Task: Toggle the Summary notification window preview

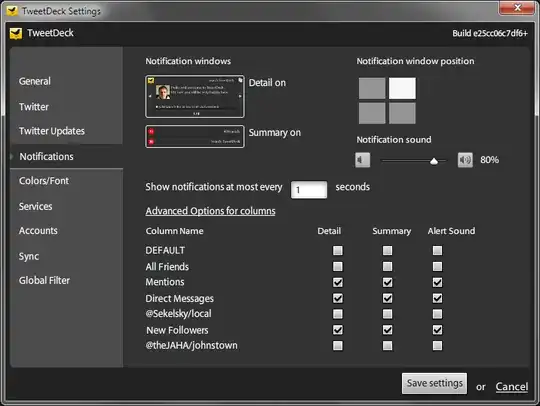Action: click(195, 137)
